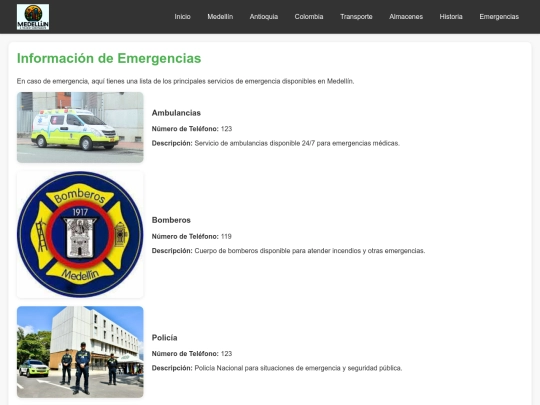Click the 'Policía Nacional para situaciones' description

pos(298,368)
